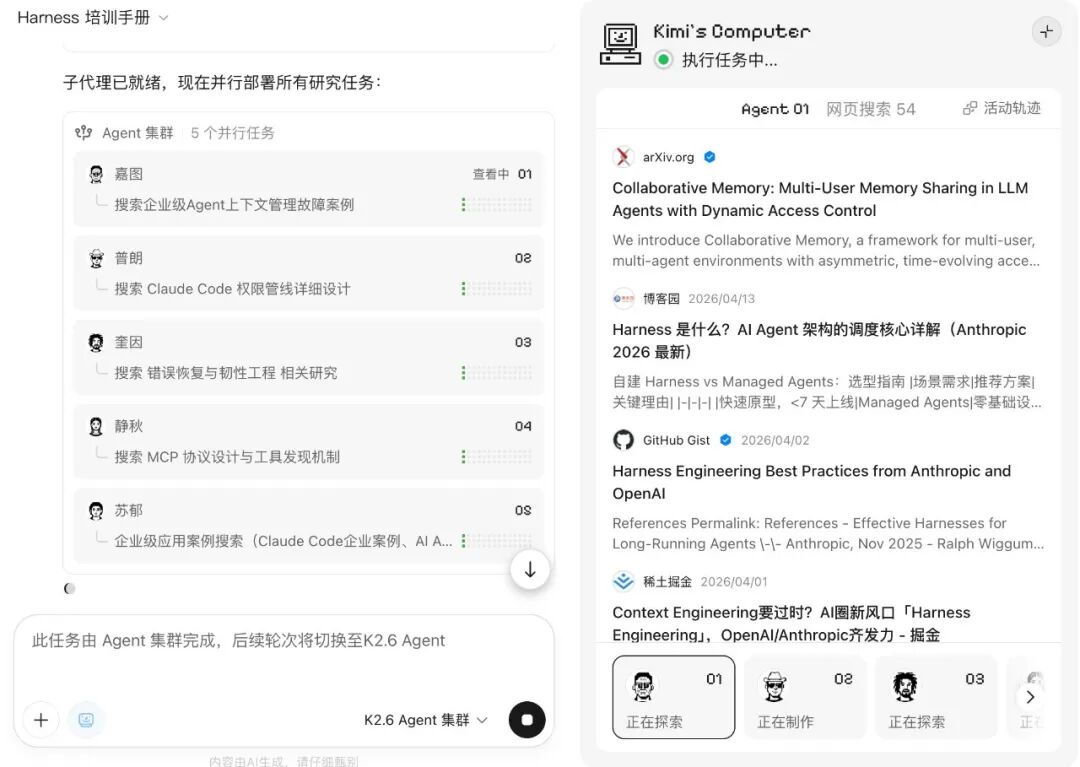Click the Kimi's Computer pixel monitor icon
Image resolution: width=1080 pixels, height=767 pixels.
620,44
